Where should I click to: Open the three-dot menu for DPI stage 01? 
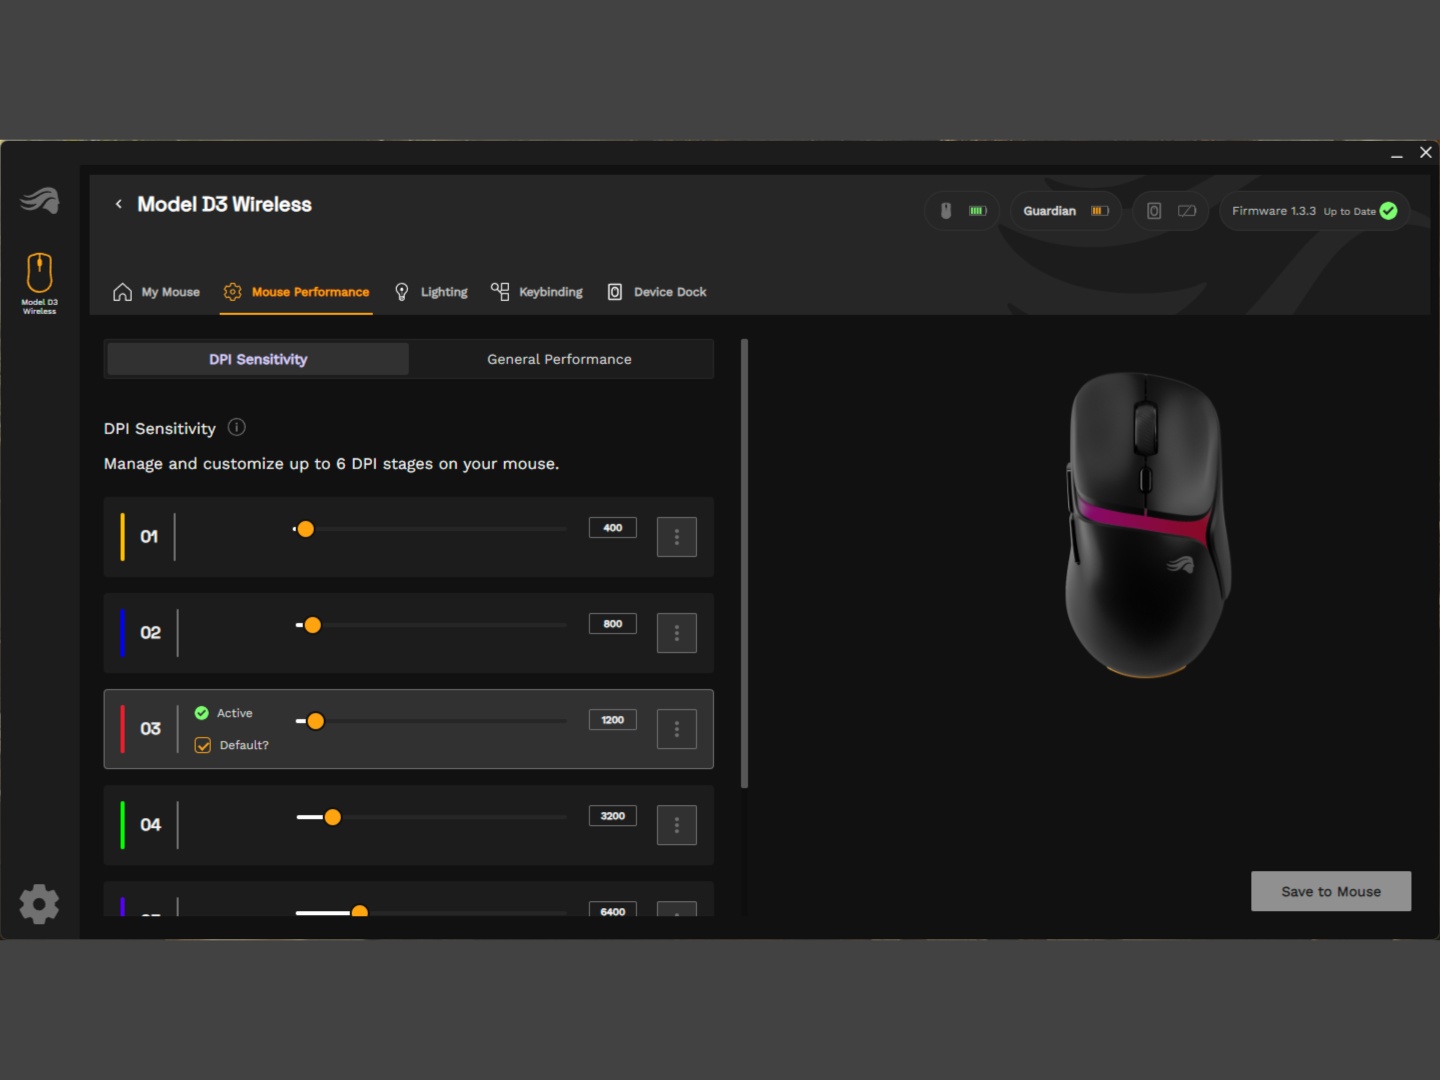[676, 537]
